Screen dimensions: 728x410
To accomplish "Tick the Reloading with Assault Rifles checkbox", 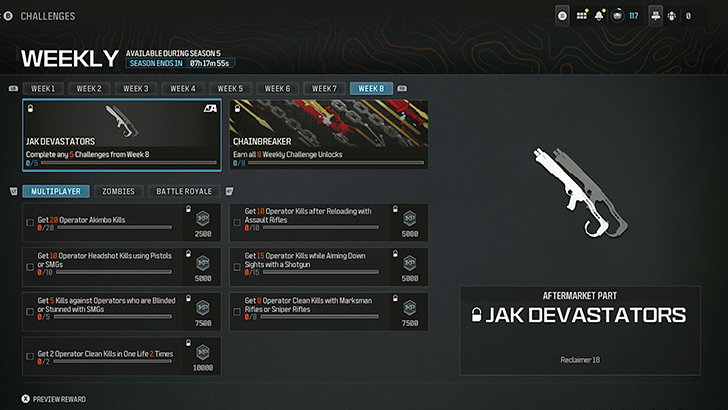I will [237, 223].
